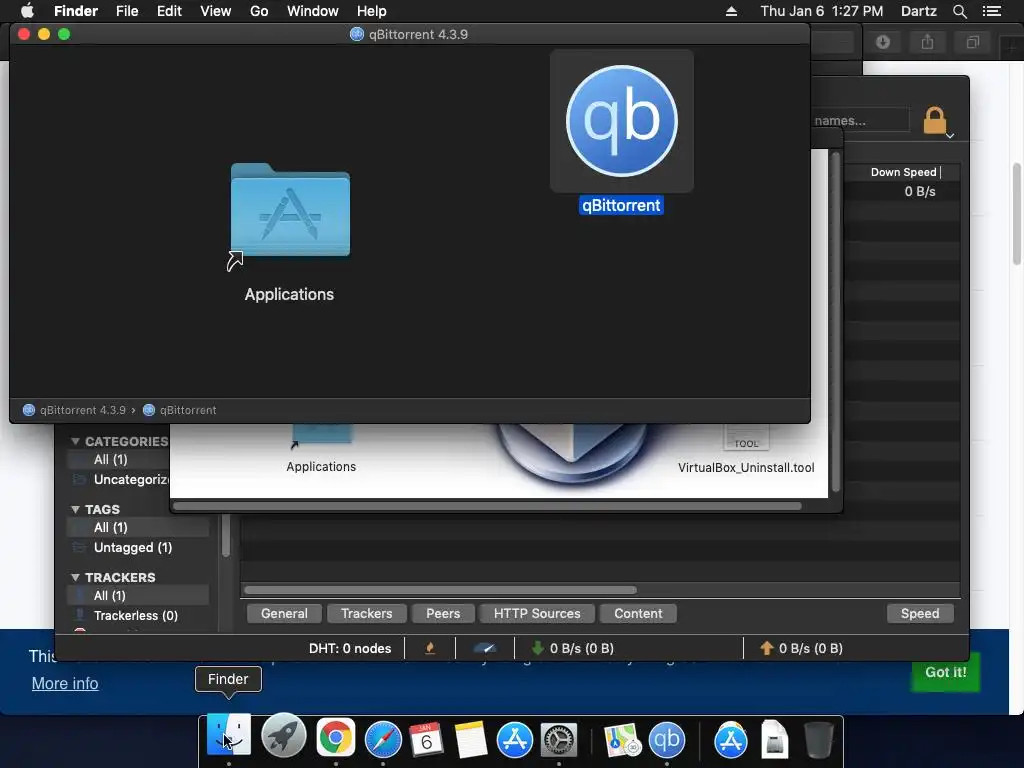Switch to the Trackers tab
This screenshot has width=1024, height=768.
366,613
